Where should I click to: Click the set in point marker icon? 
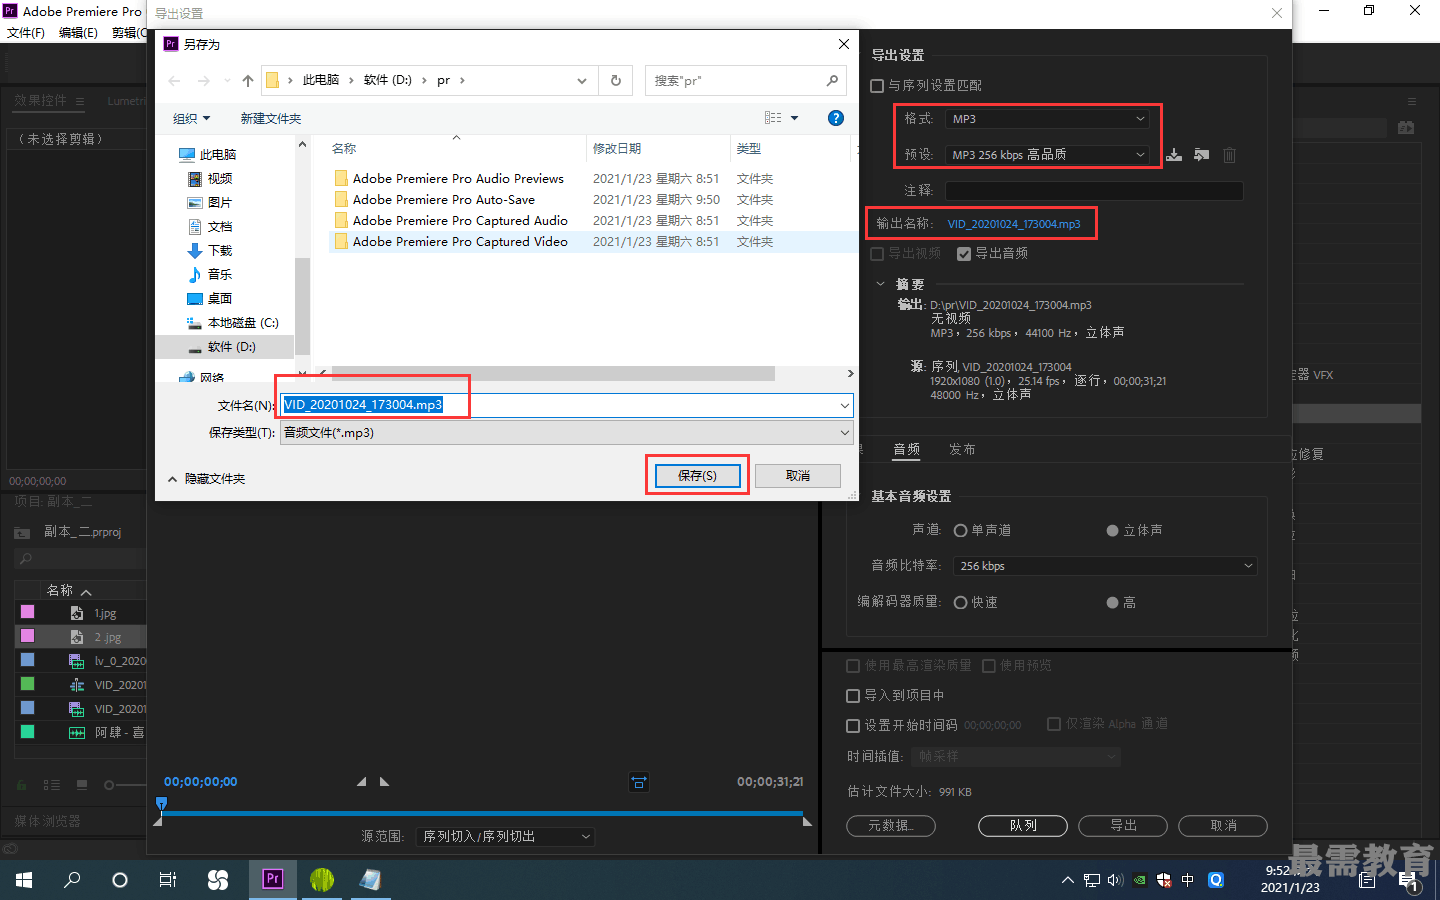pos(362,782)
